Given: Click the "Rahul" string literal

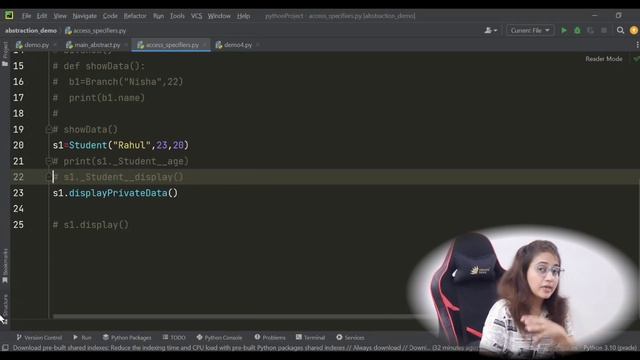Looking at the screenshot, I should click(131, 145).
